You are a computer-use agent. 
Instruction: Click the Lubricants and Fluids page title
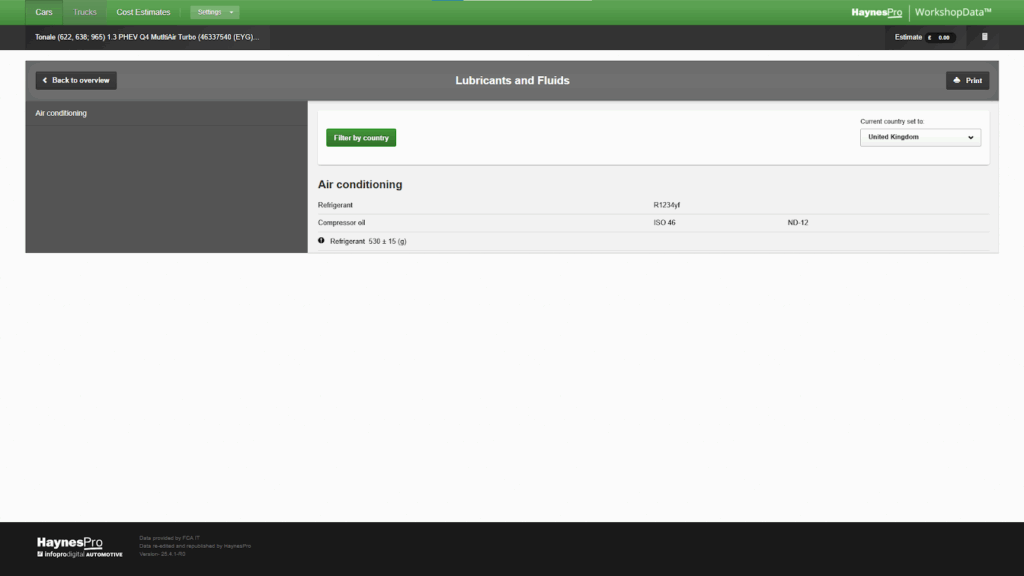pyautogui.click(x=512, y=80)
